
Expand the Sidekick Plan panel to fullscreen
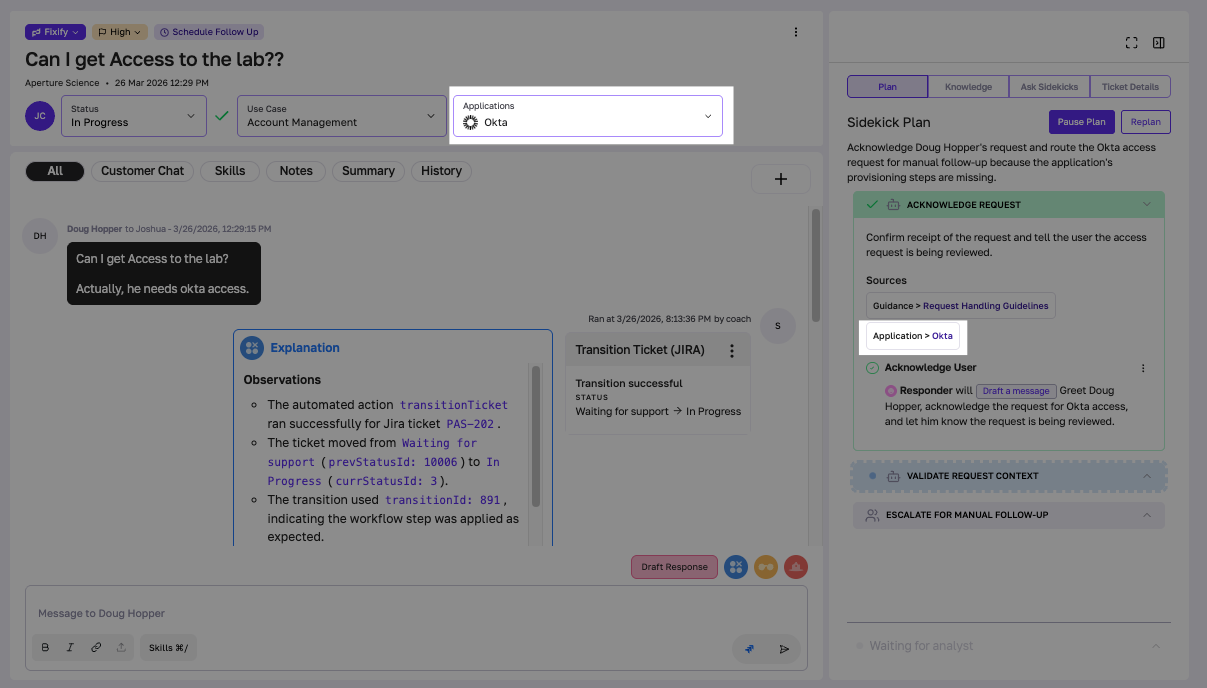point(1131,43)
